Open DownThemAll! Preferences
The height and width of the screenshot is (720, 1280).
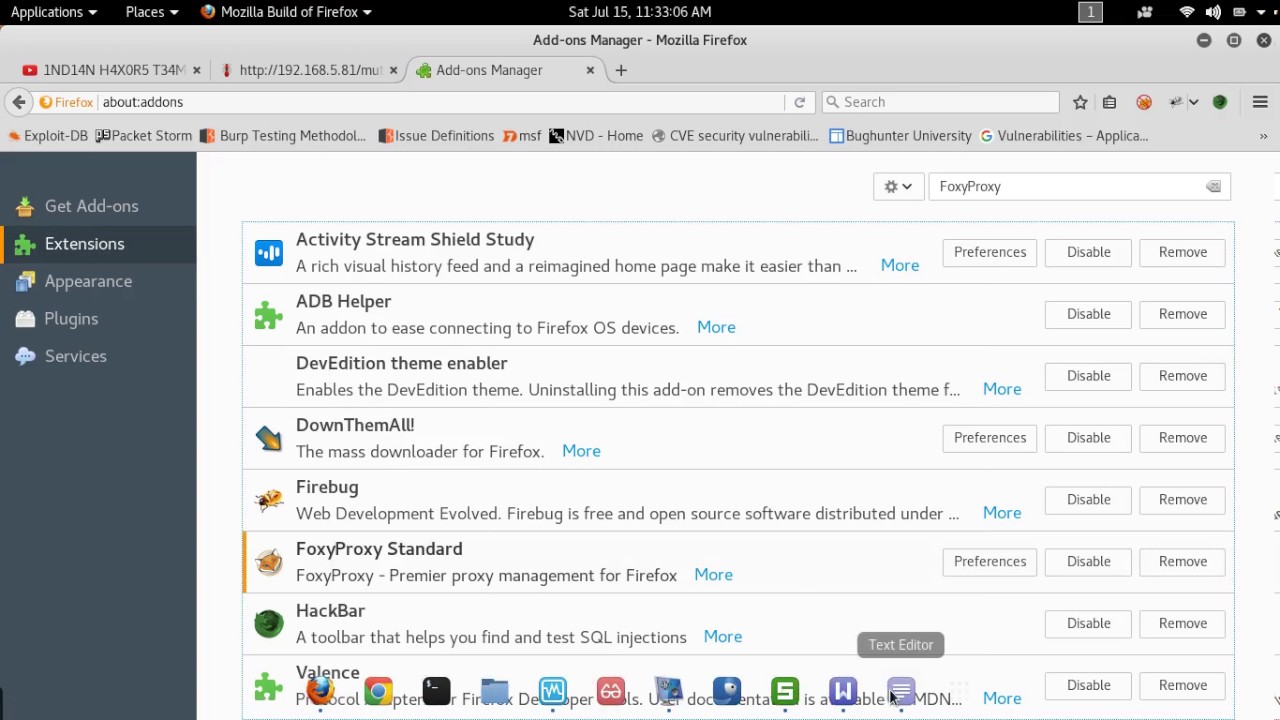click(x=990, y=437)
